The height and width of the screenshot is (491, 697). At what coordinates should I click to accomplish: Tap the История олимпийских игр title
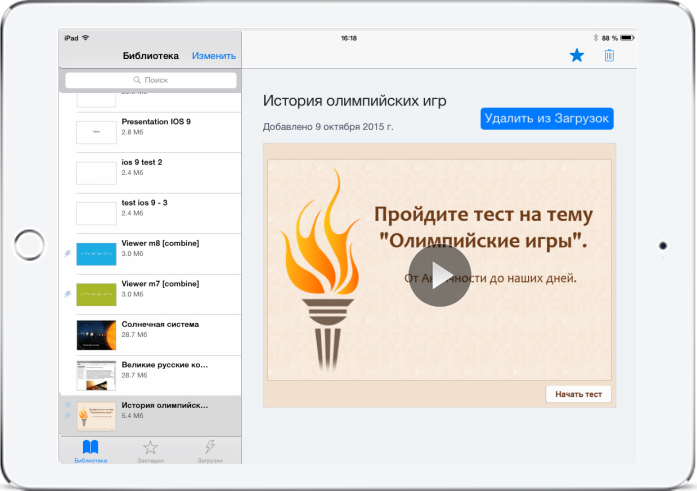point(354,101)
